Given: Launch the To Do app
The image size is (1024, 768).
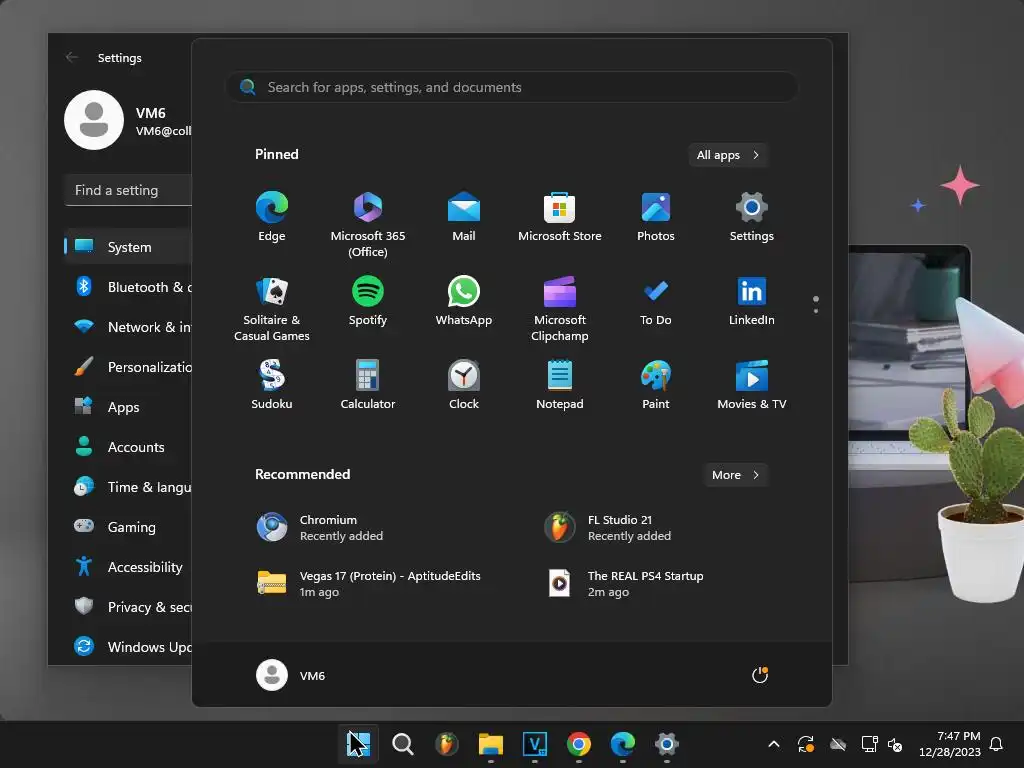Looking at the screenshot, I should 656,301.
